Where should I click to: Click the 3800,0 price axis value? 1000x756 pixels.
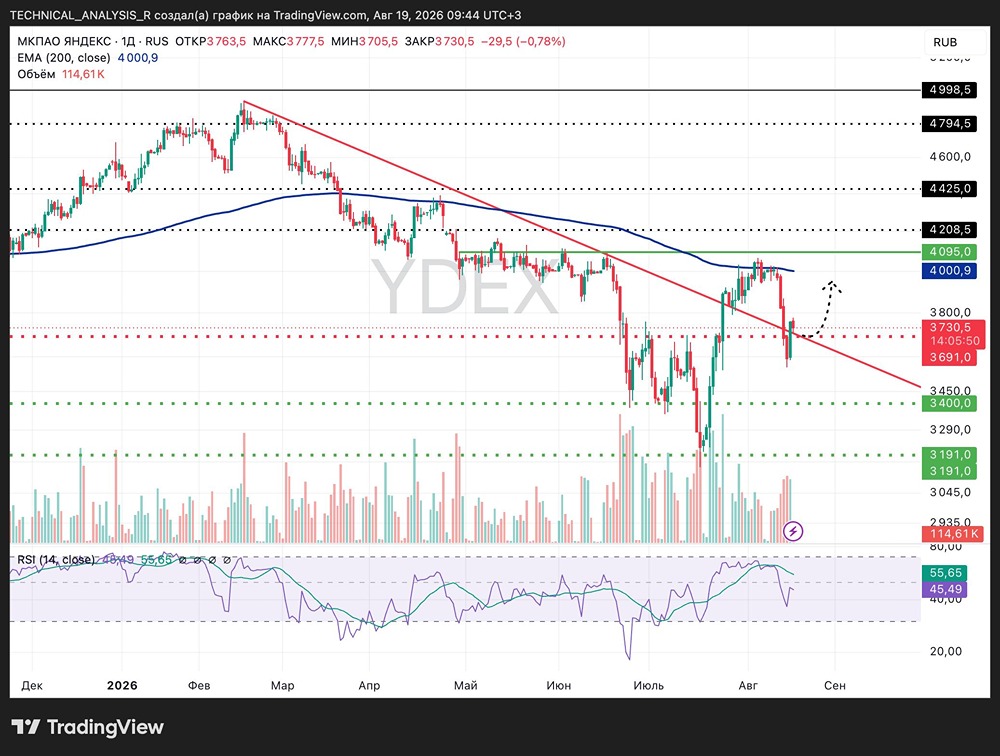[950, 312]
